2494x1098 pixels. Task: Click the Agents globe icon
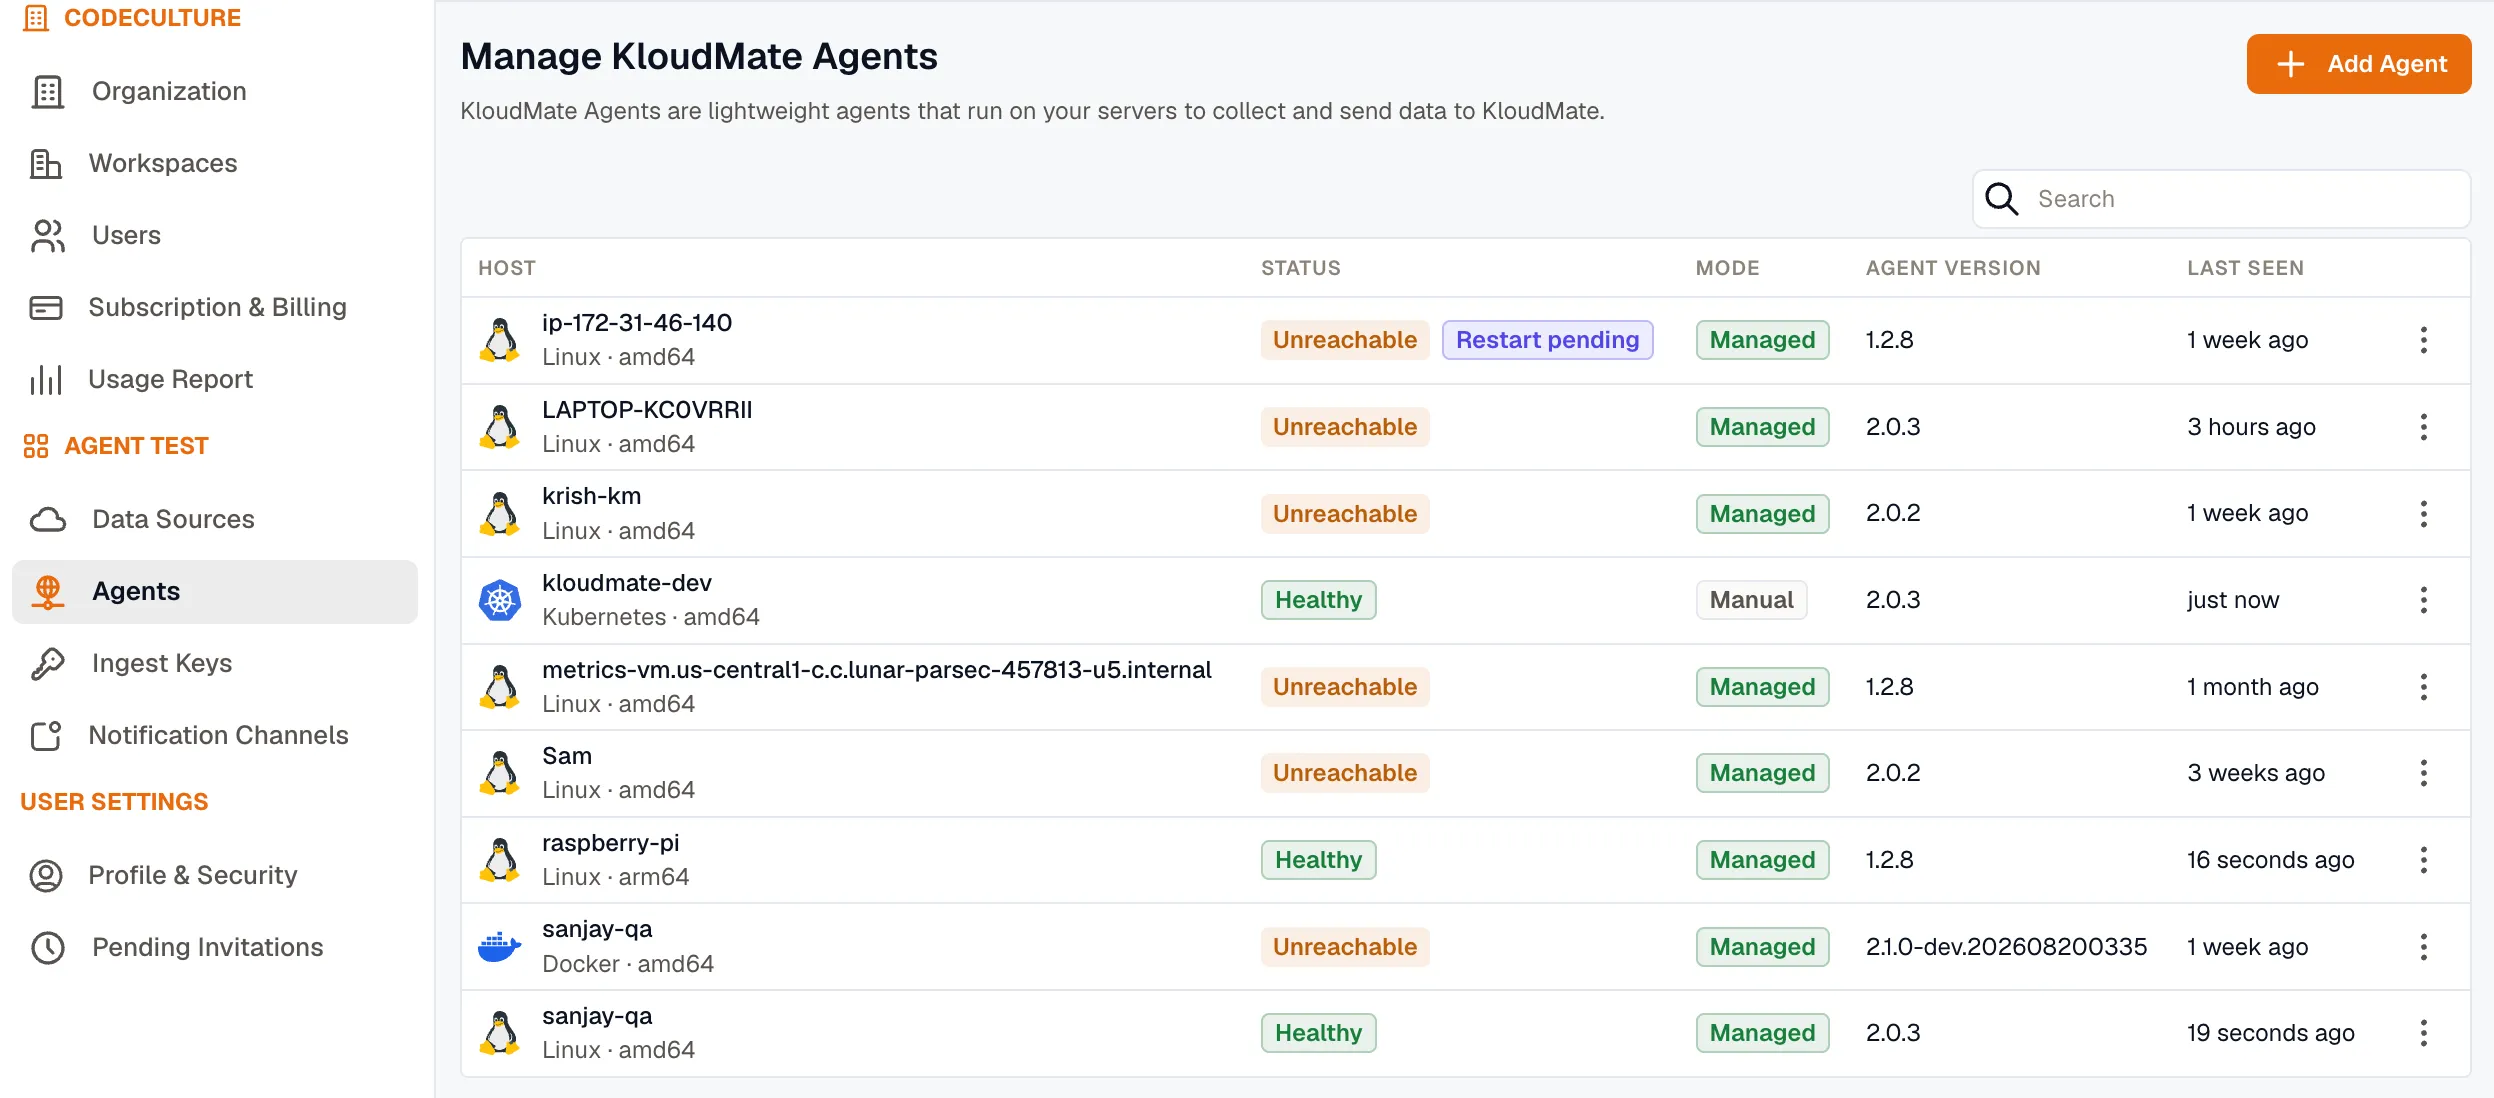(x=48, y=592)
